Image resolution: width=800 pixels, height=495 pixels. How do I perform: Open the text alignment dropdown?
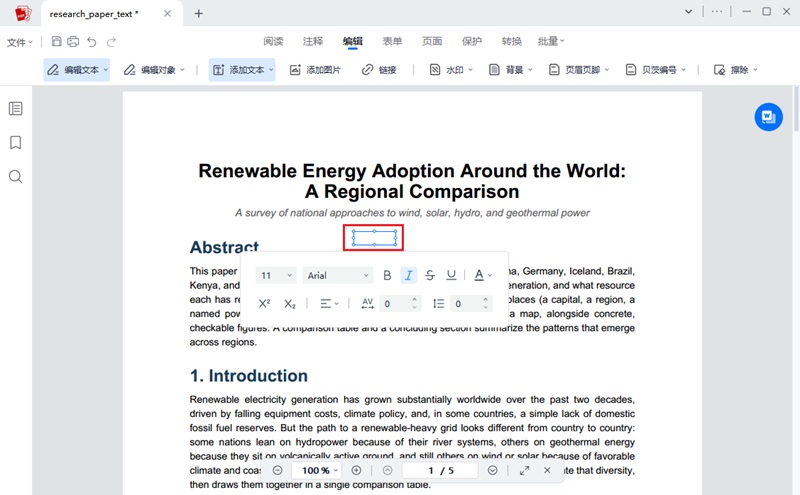(329, 304)
